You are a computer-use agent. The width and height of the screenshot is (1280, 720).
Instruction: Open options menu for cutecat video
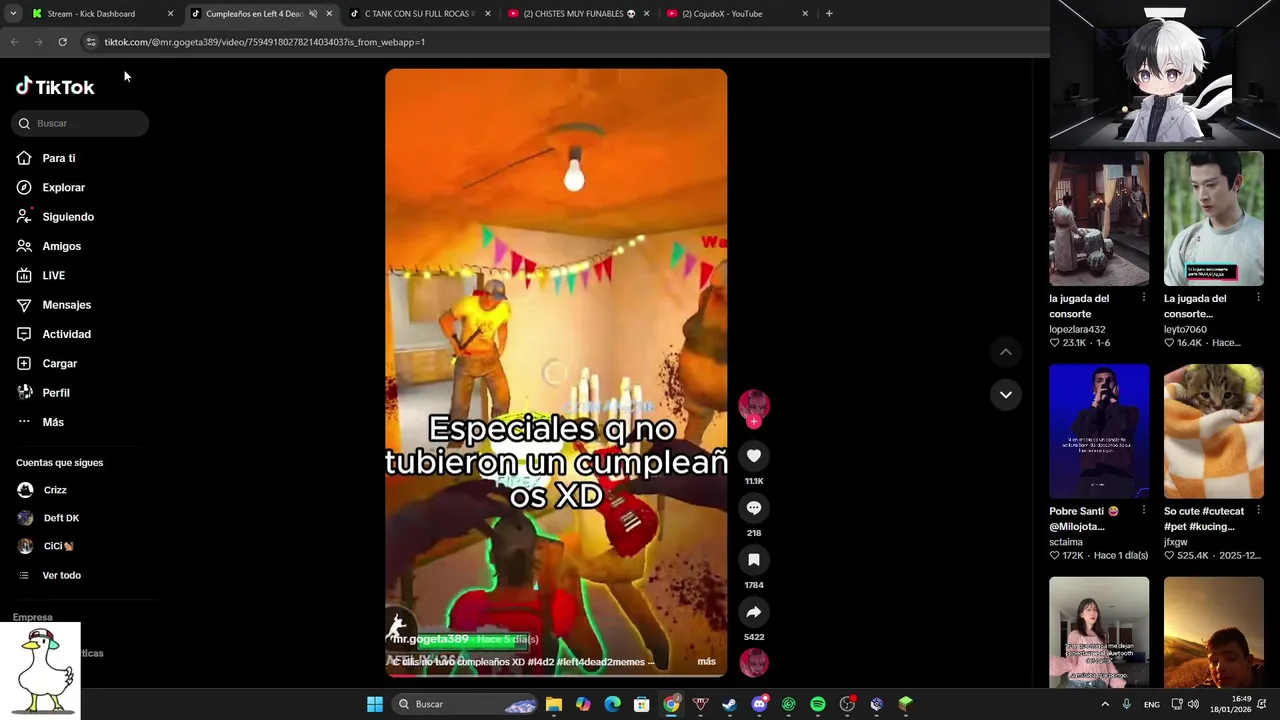pyautogui.click(x=1258, y=511)
